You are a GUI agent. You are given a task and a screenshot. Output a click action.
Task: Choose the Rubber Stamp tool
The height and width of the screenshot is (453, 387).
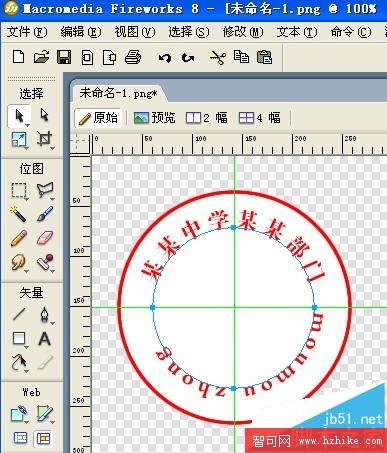tap(45, 262)
